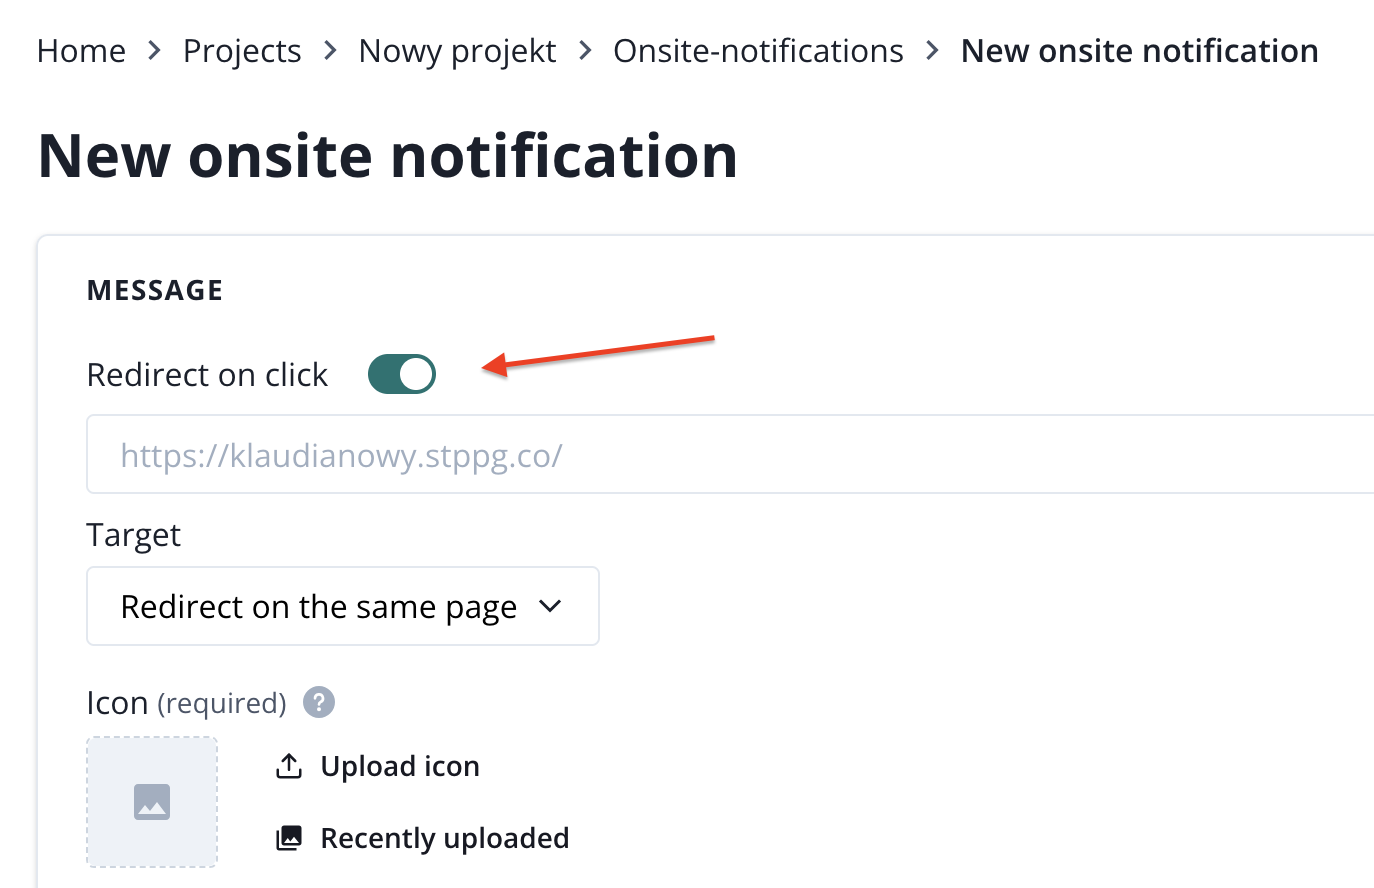This screenshot has height=888, width=1374.
Task: Click the upload arrow icon
Action: tap(289, 766)
